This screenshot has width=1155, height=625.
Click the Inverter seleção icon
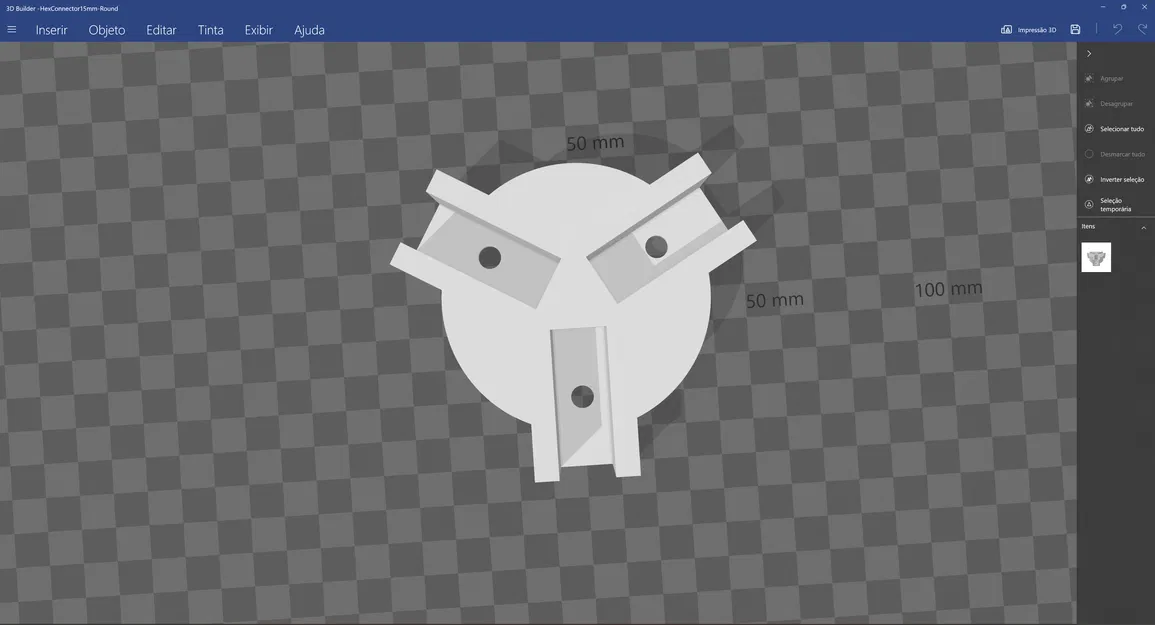(x=1089, y=179)
